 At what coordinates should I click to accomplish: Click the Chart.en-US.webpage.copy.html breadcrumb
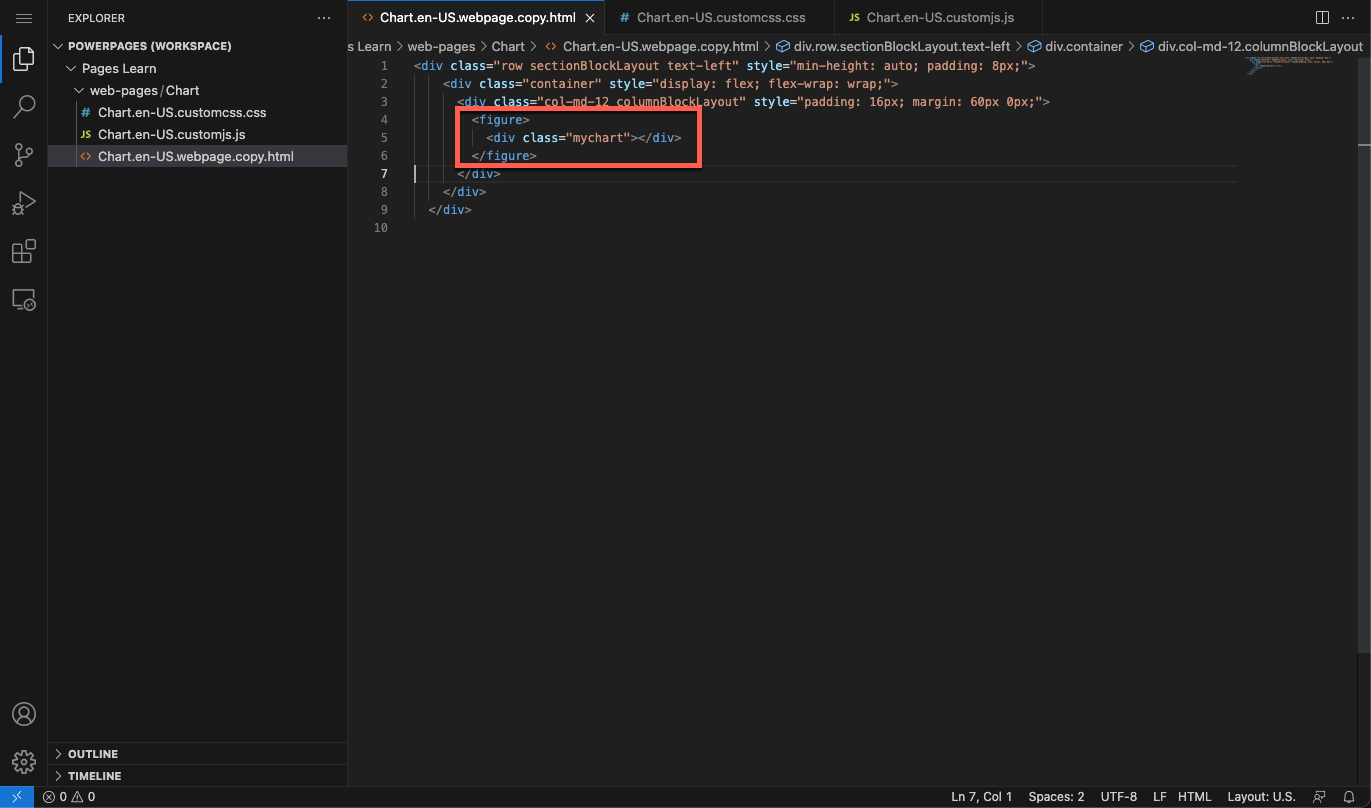point(651,46)
